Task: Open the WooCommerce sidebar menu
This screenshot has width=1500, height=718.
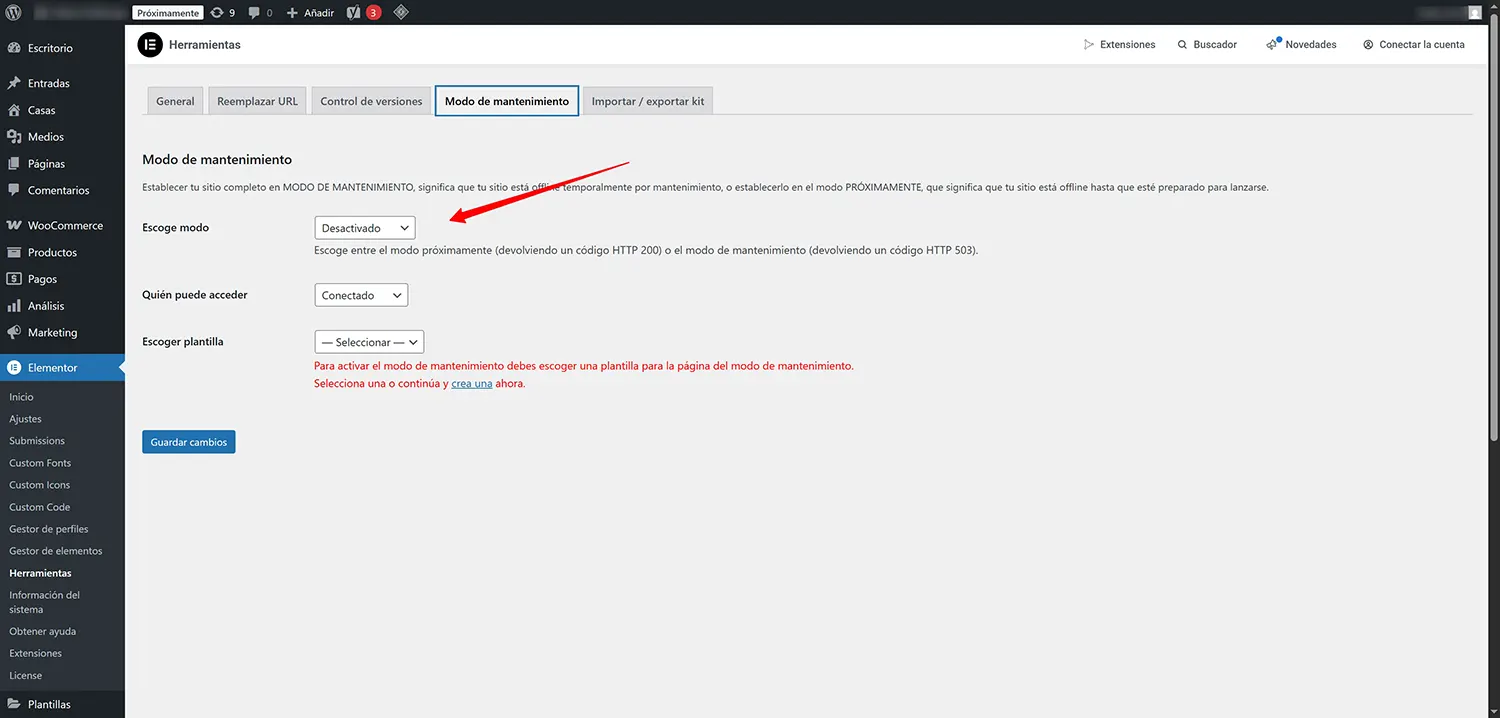Action: tap(64, 226)
